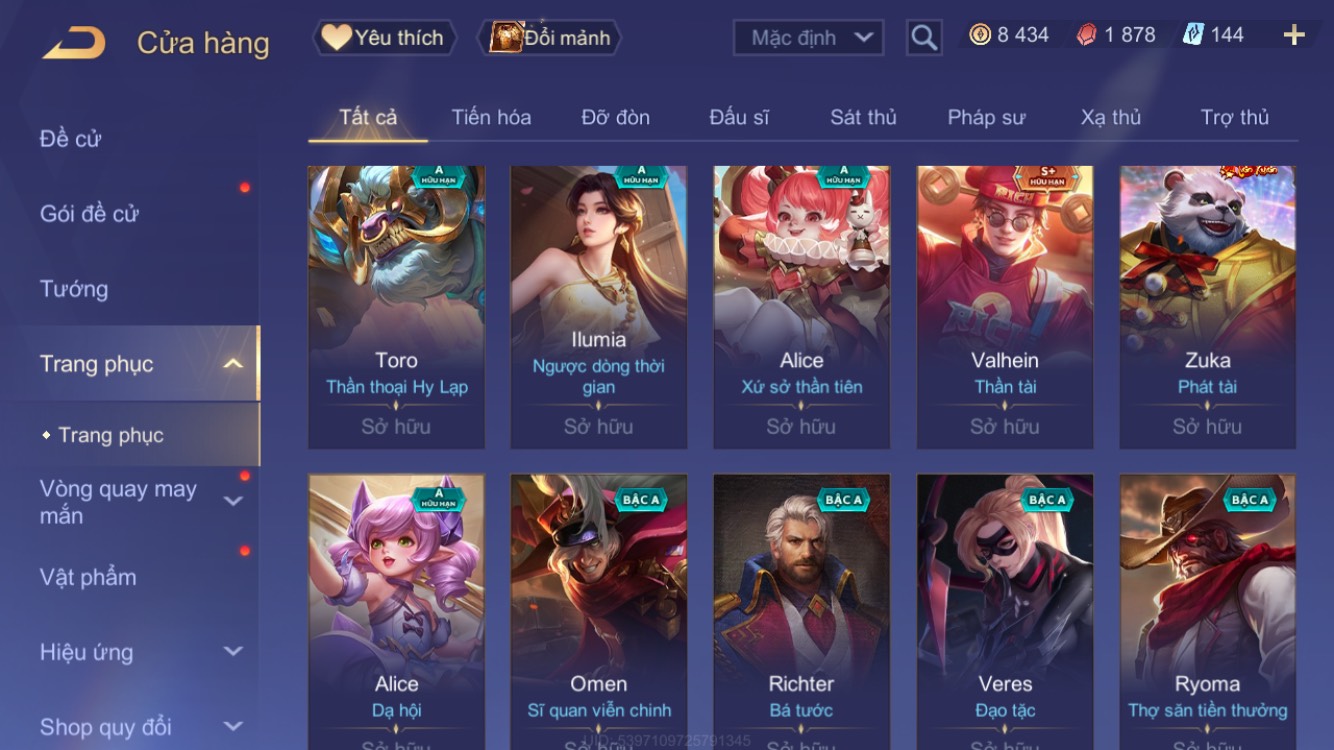Open the Gói đề cử sidebar item

tap(89, 214)
